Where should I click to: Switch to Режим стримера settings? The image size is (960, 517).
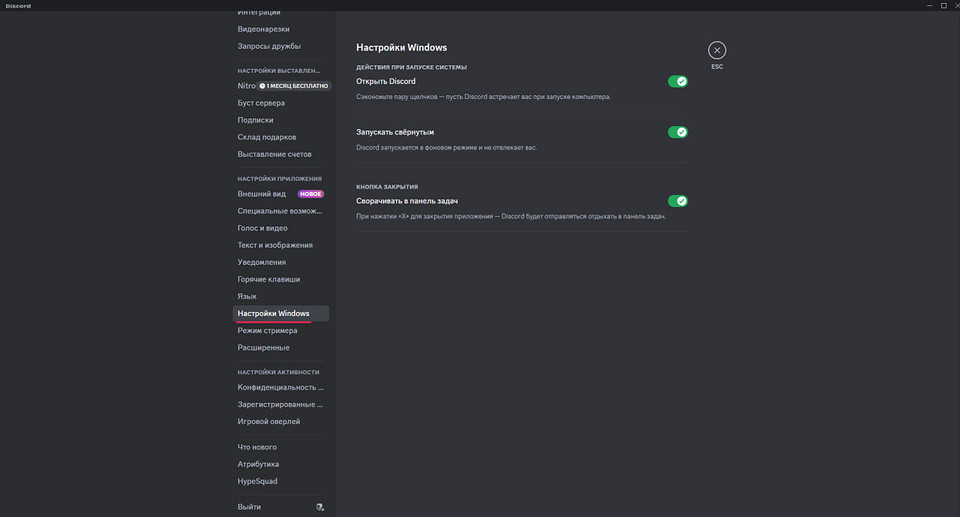(x=267, y=331)
